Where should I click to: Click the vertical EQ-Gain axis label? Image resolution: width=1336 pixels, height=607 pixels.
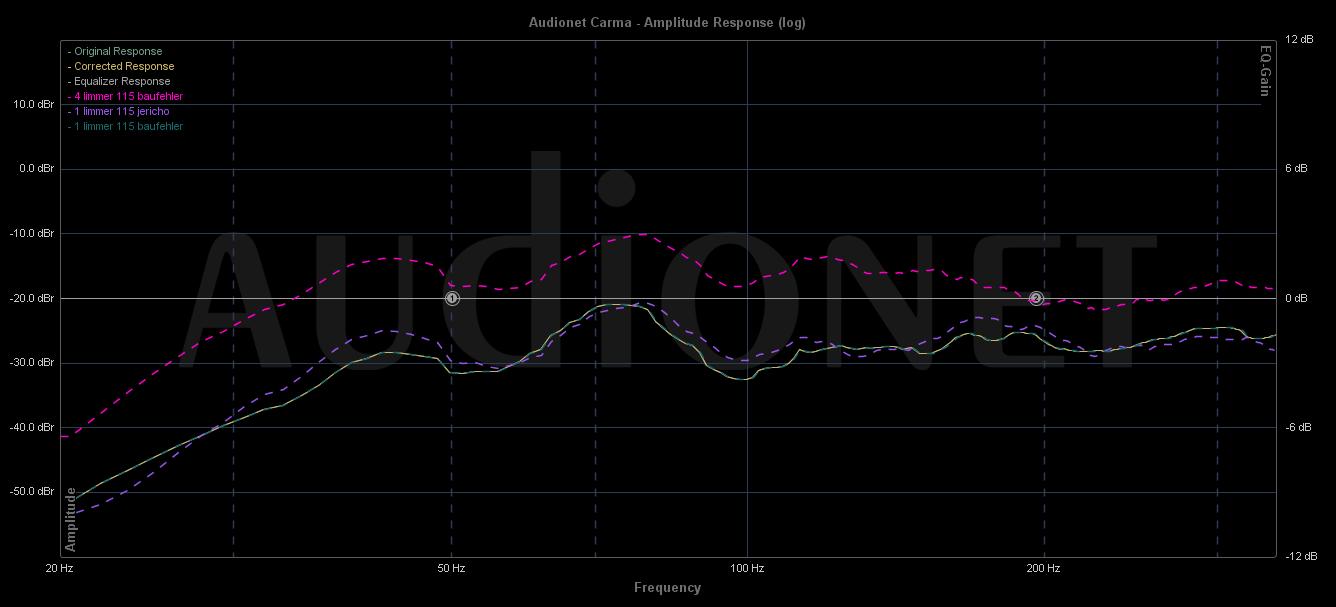tap(1265, 71)
